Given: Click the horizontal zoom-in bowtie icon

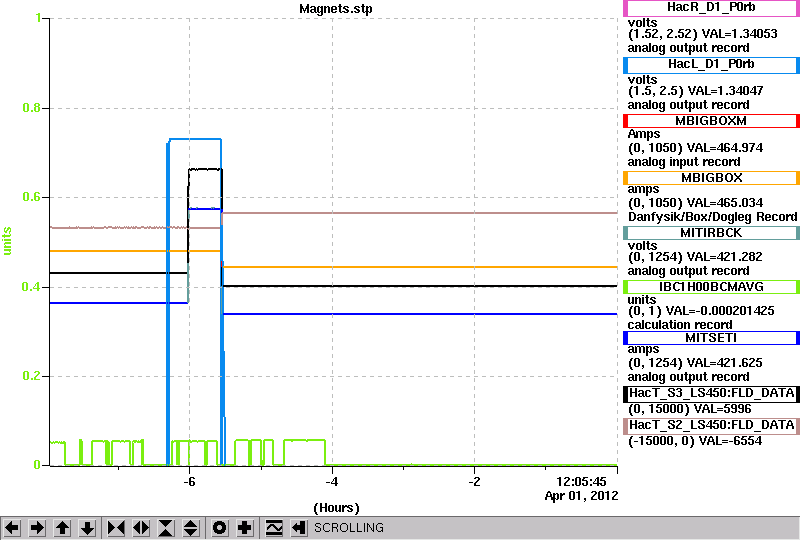Looking at the screenshot, I should [116, 527].
